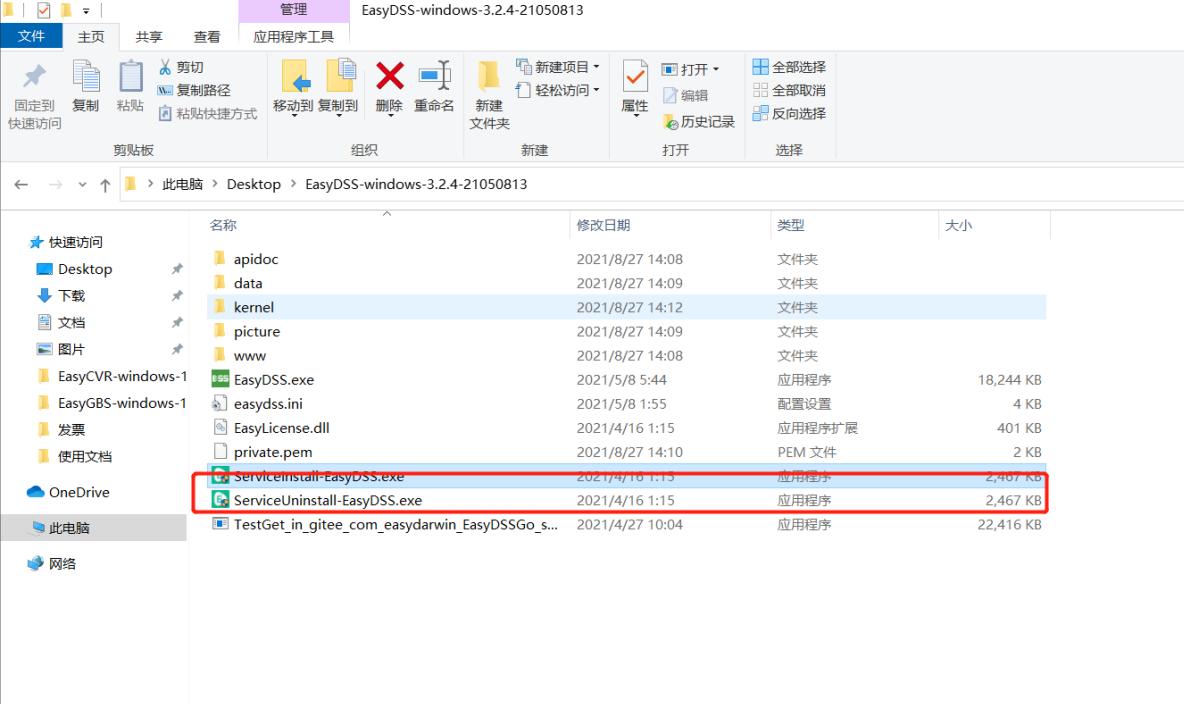Click the Paste (粘贴) clipboard icon
The width and height of the screenshot is (1184, 704).
tap(130, 77)
